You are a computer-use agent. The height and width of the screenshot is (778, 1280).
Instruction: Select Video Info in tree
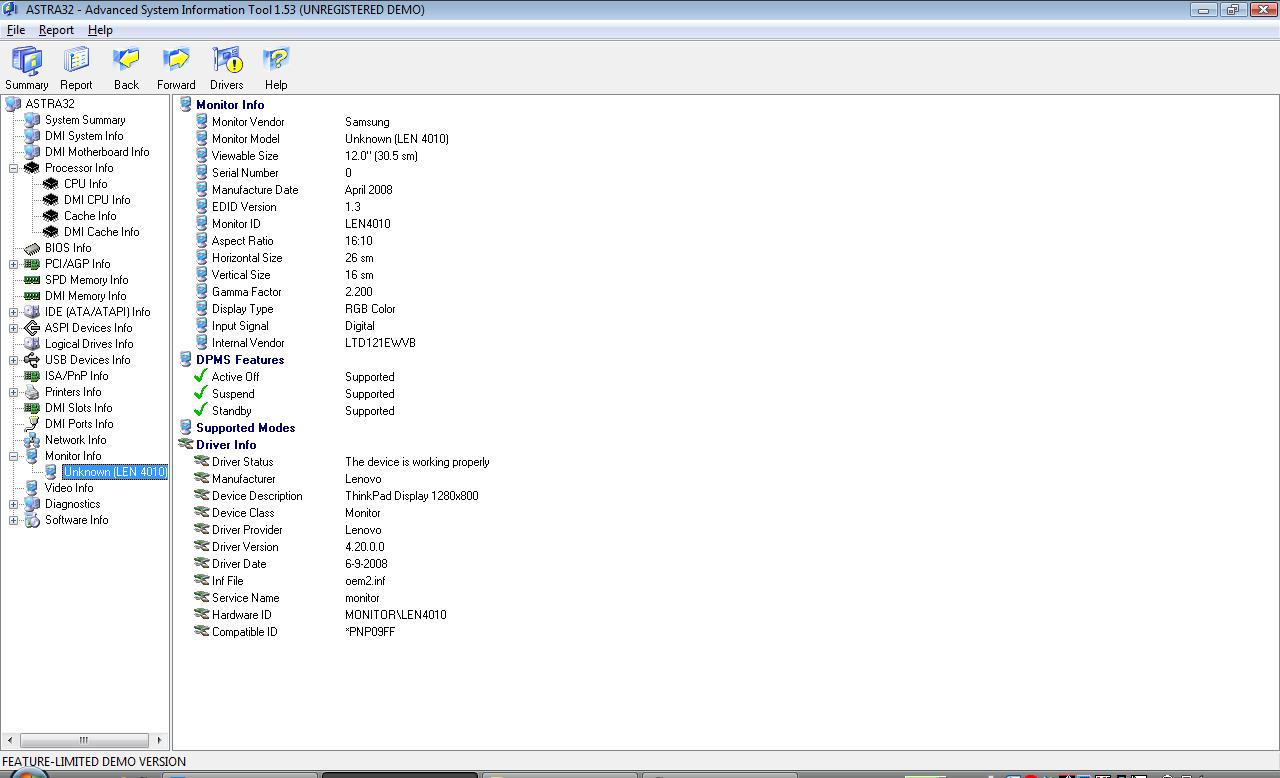69,488
